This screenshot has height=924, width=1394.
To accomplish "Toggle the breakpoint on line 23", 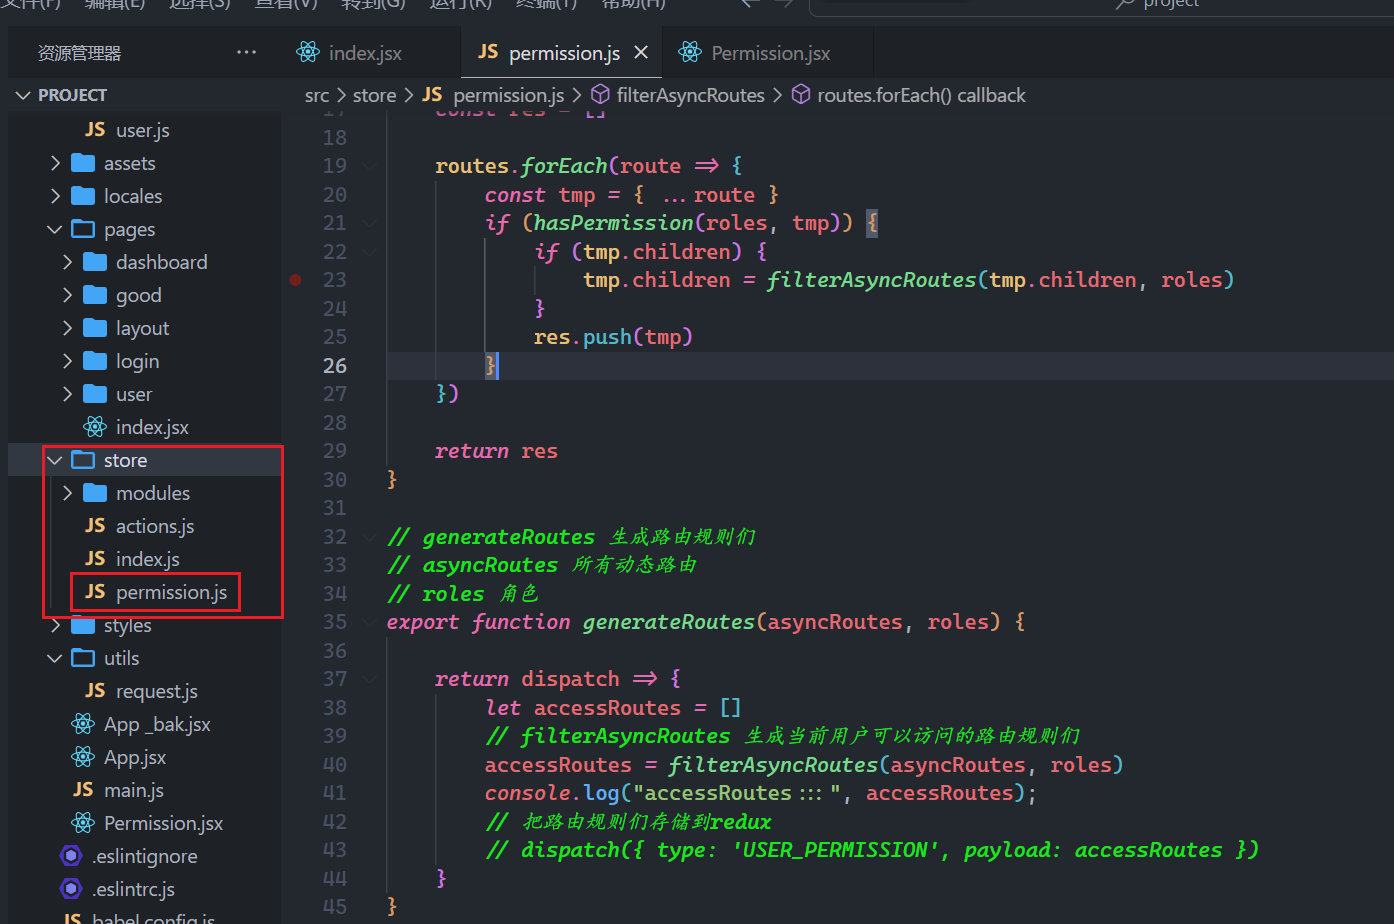I will [x=295, y=280].
